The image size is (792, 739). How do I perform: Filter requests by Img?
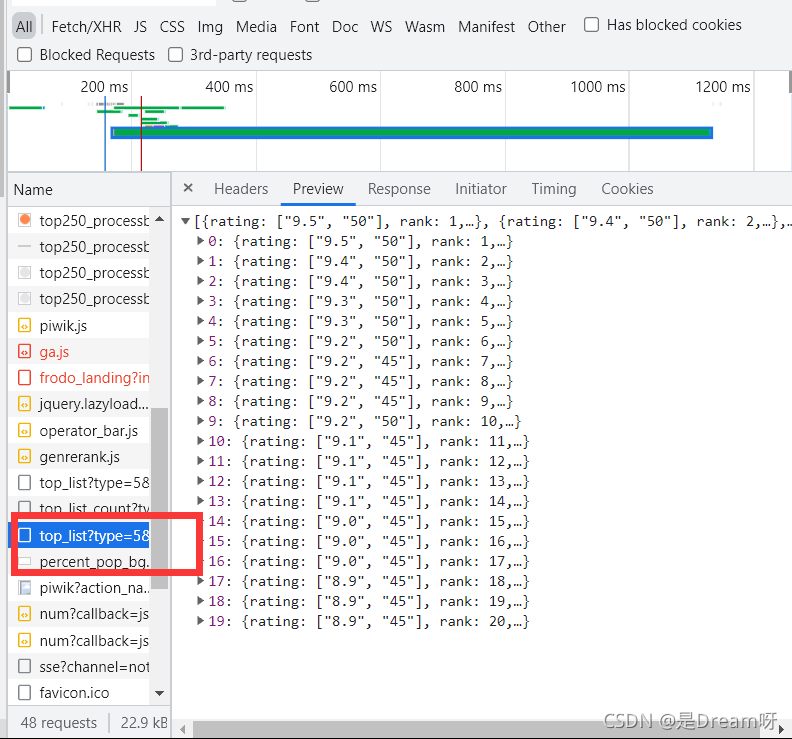coord(210,26)
